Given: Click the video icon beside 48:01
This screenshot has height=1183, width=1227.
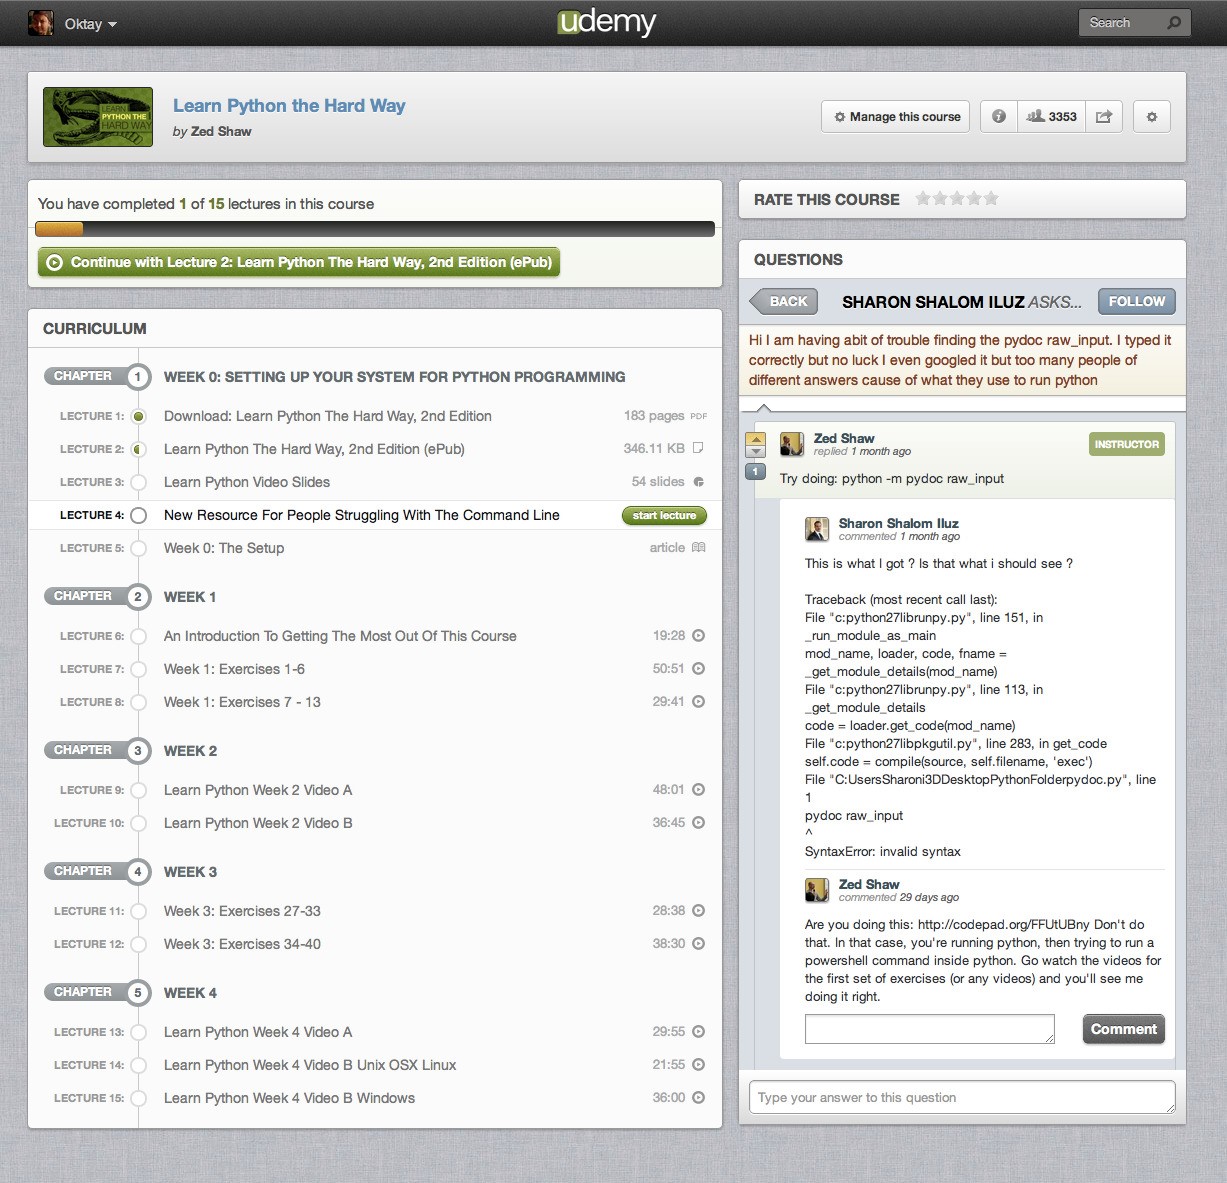Looking at the screenshot, I should [x=698, y=789].
